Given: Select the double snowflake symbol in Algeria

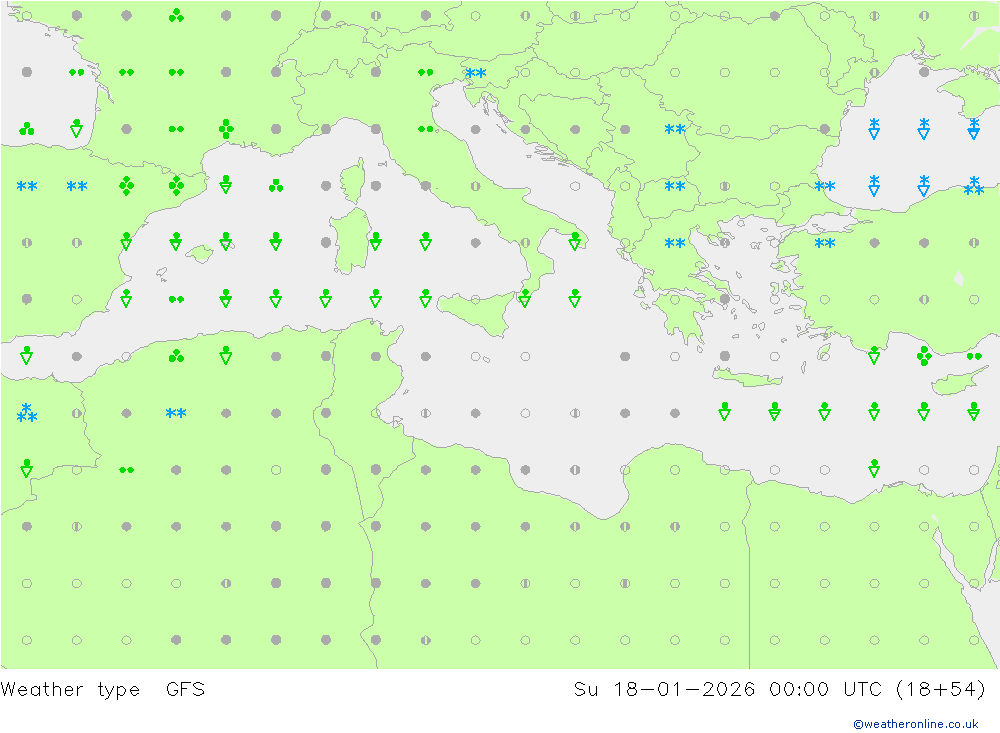Looking at the screenshot, I should pos(176,413).
